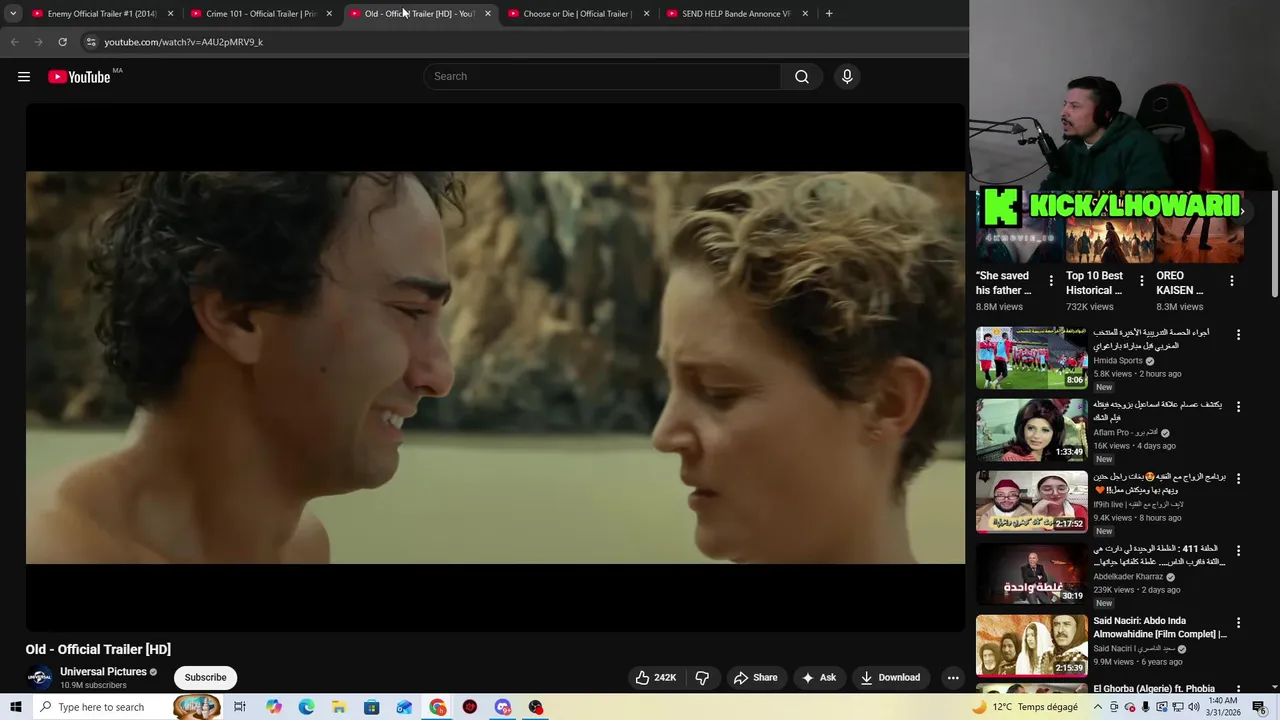
Task: Open options for the Hmida Sports video
Action: point(1238,335)
